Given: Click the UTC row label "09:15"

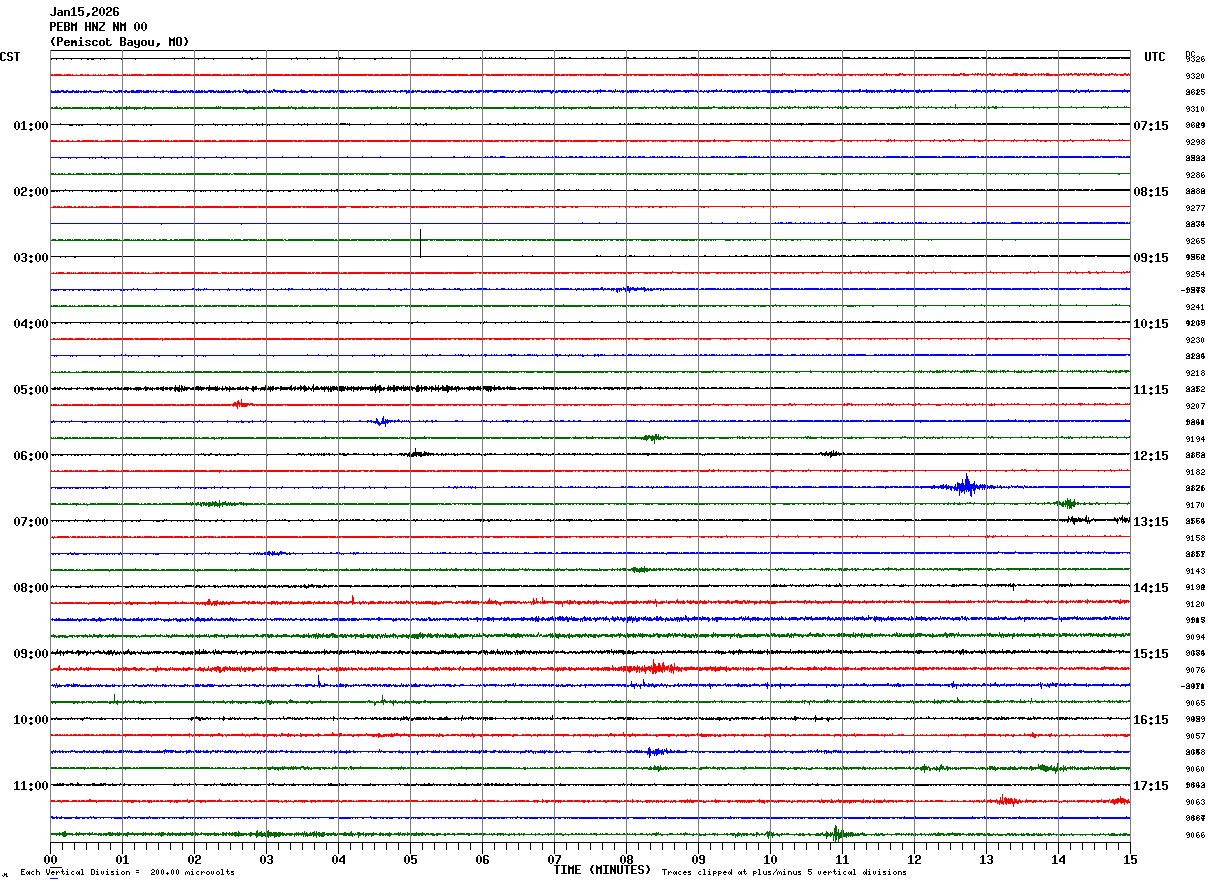Looking at the screenshot, I should click(1151, 258).
